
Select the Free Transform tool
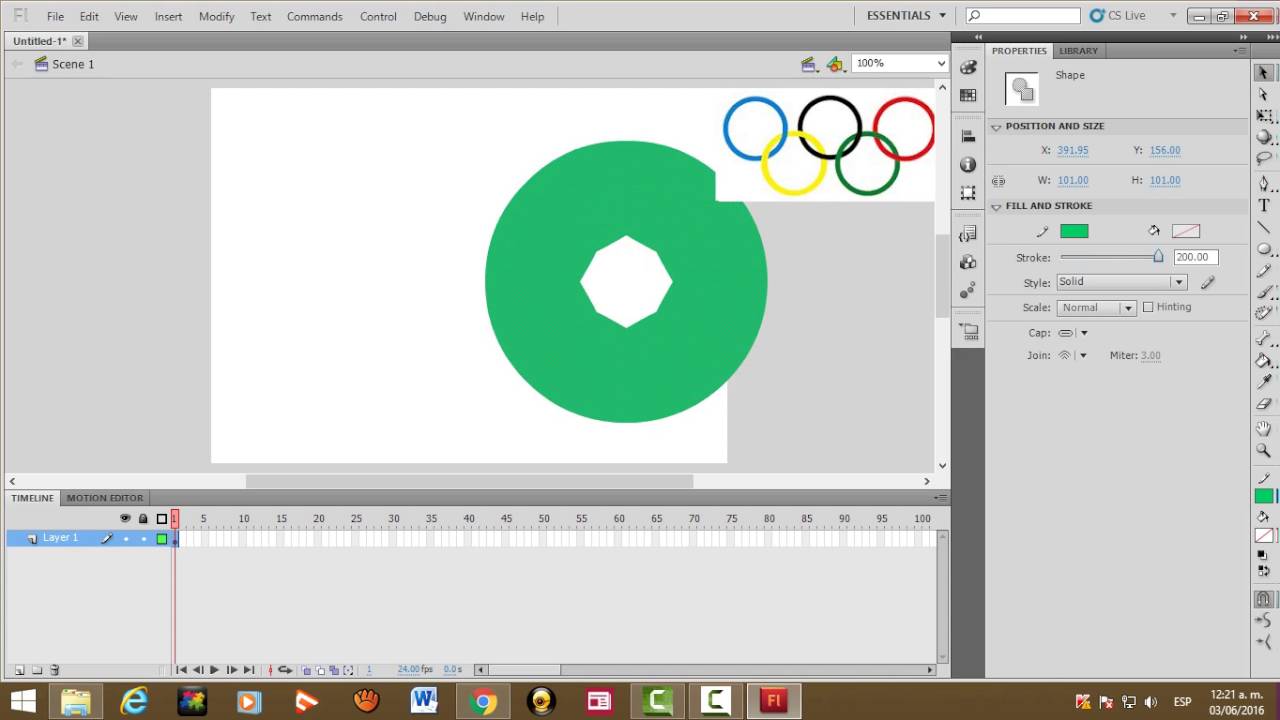click(x=1264, y=116)
